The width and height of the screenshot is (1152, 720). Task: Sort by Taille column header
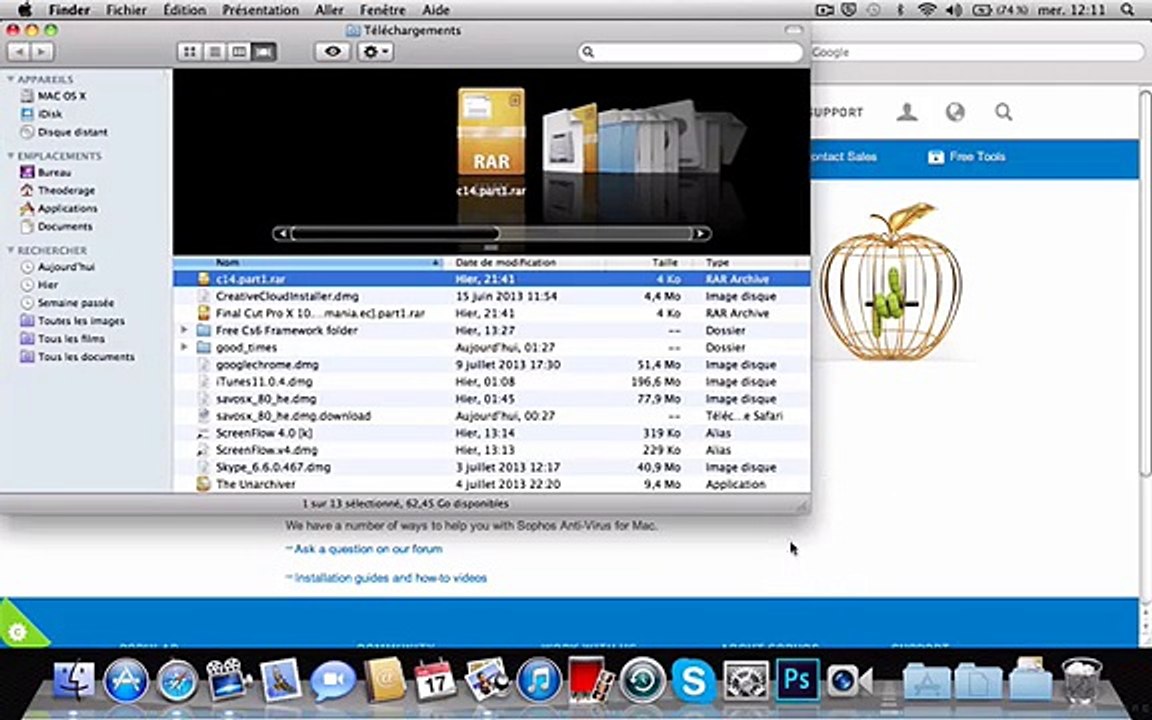click(x=649, y=262)
